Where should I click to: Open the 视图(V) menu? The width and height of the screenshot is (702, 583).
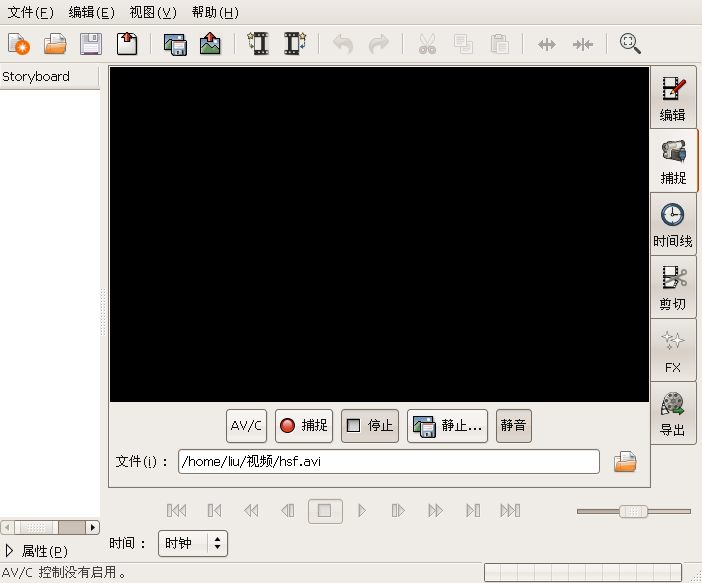pyautogui.click(x=153, y=12)
